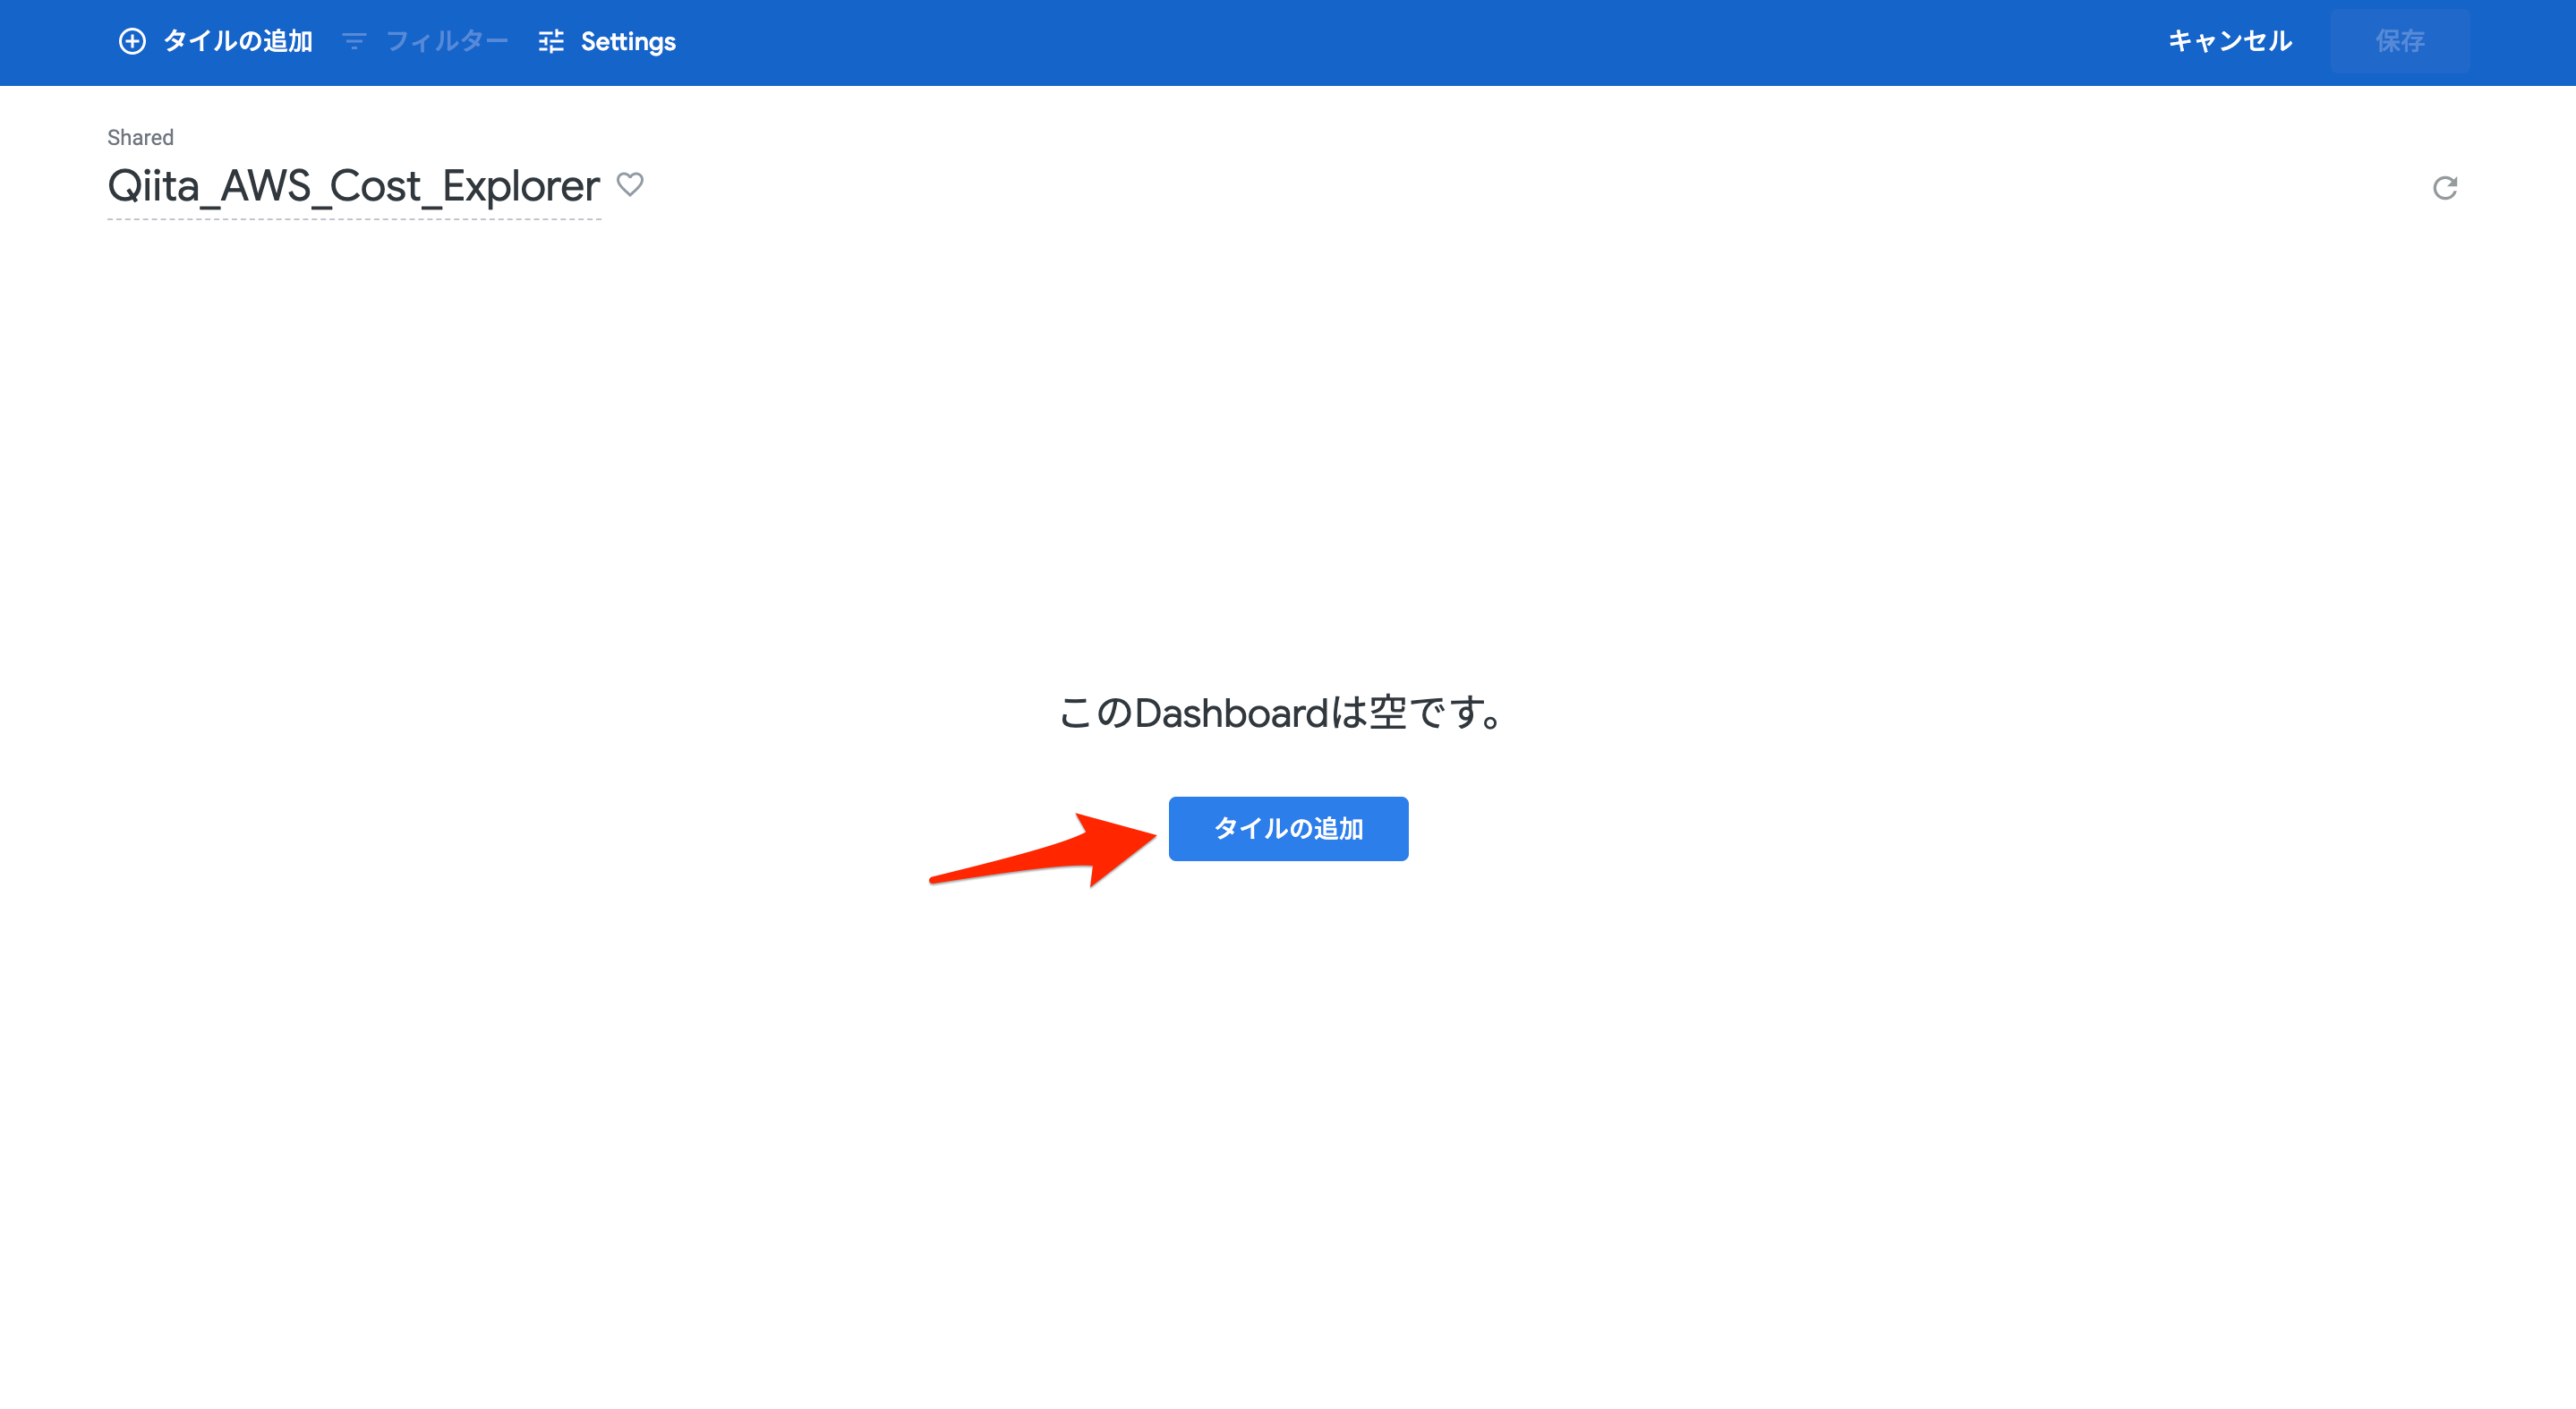Image resolution: width=2576 pixels, height=1409 pixels.
Task: Click the このDashboardは空です。 message text
Action: tap(1282, 713)
